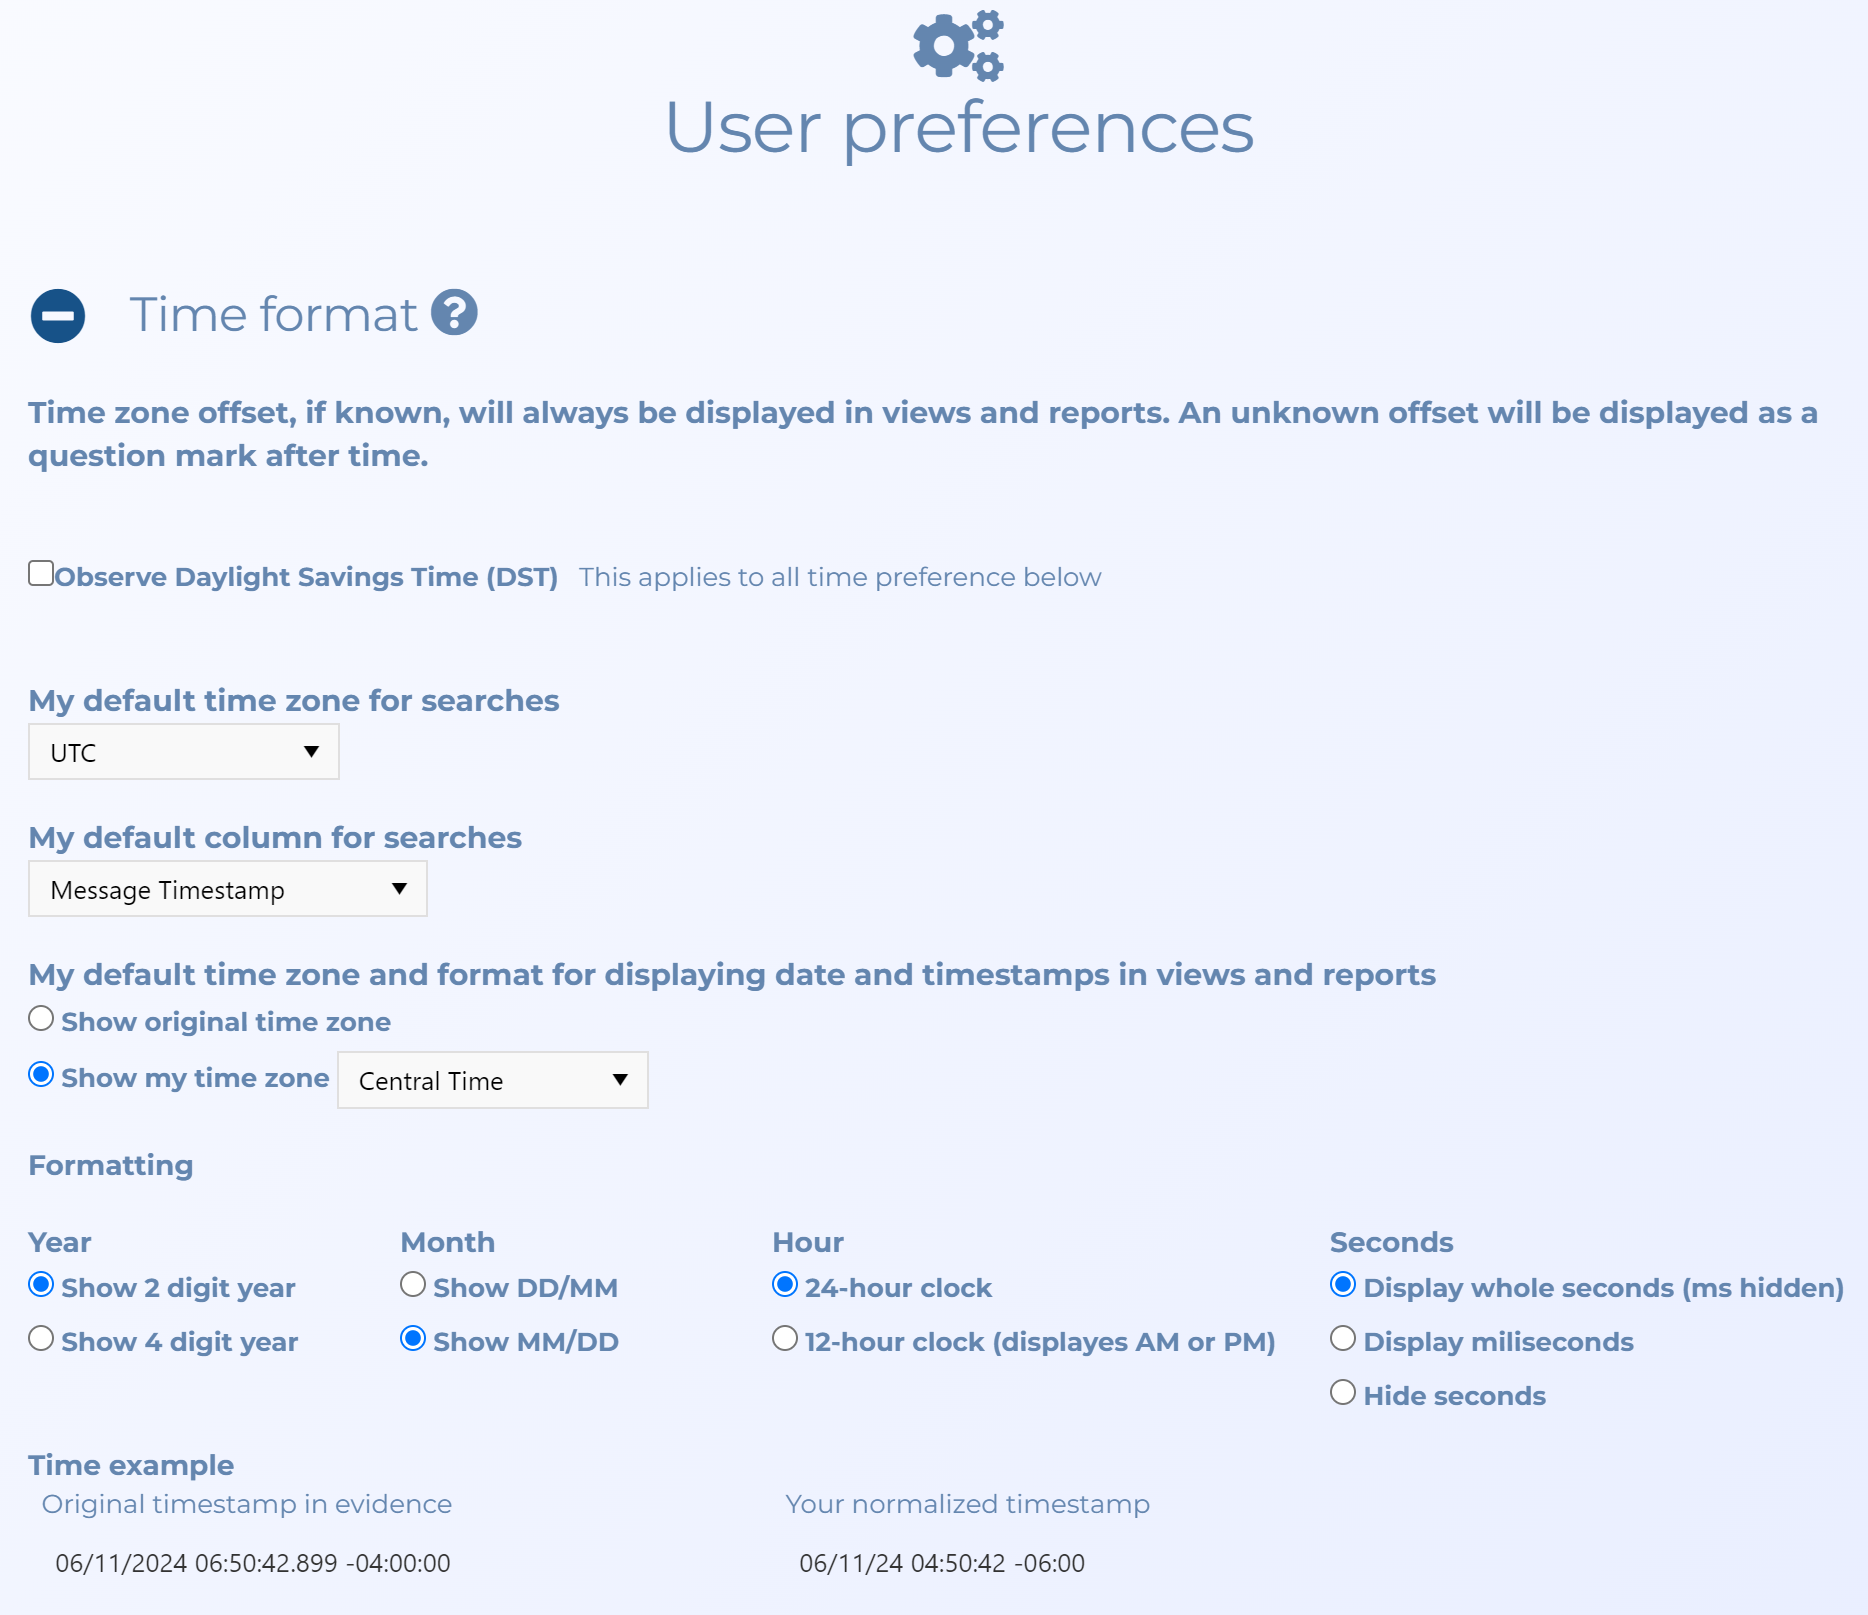Click the User preferences heading
1868x1615 pixels.
[x=959, y=128]
